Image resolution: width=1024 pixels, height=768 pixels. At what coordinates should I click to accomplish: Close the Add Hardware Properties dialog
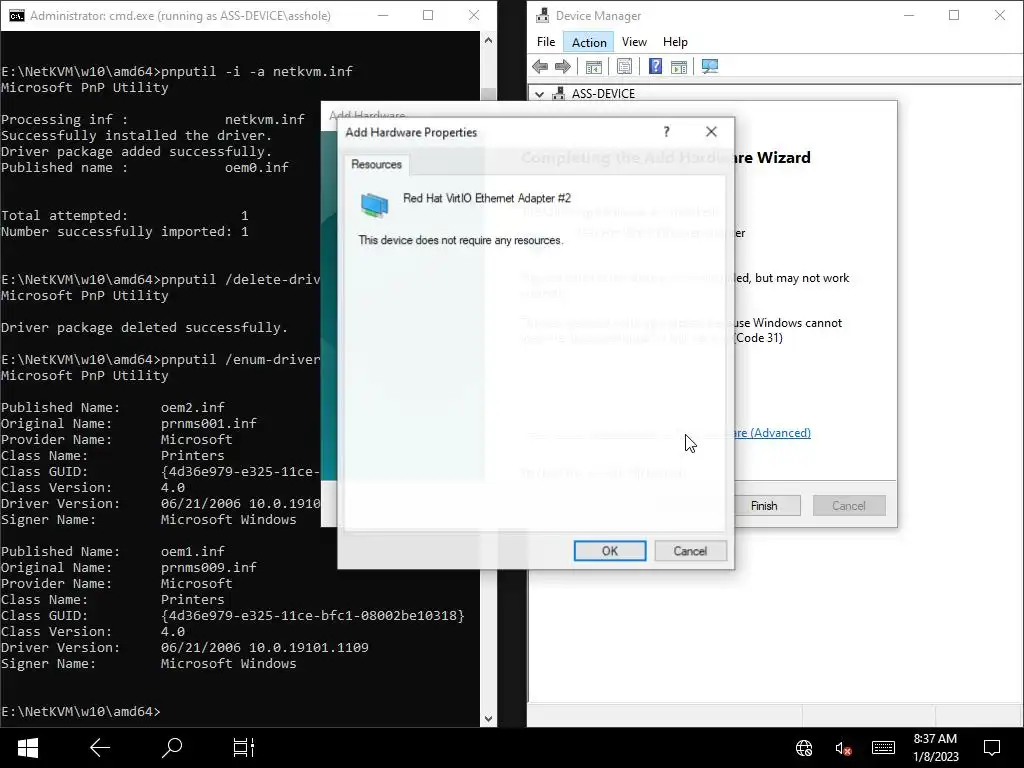point(711,132)
